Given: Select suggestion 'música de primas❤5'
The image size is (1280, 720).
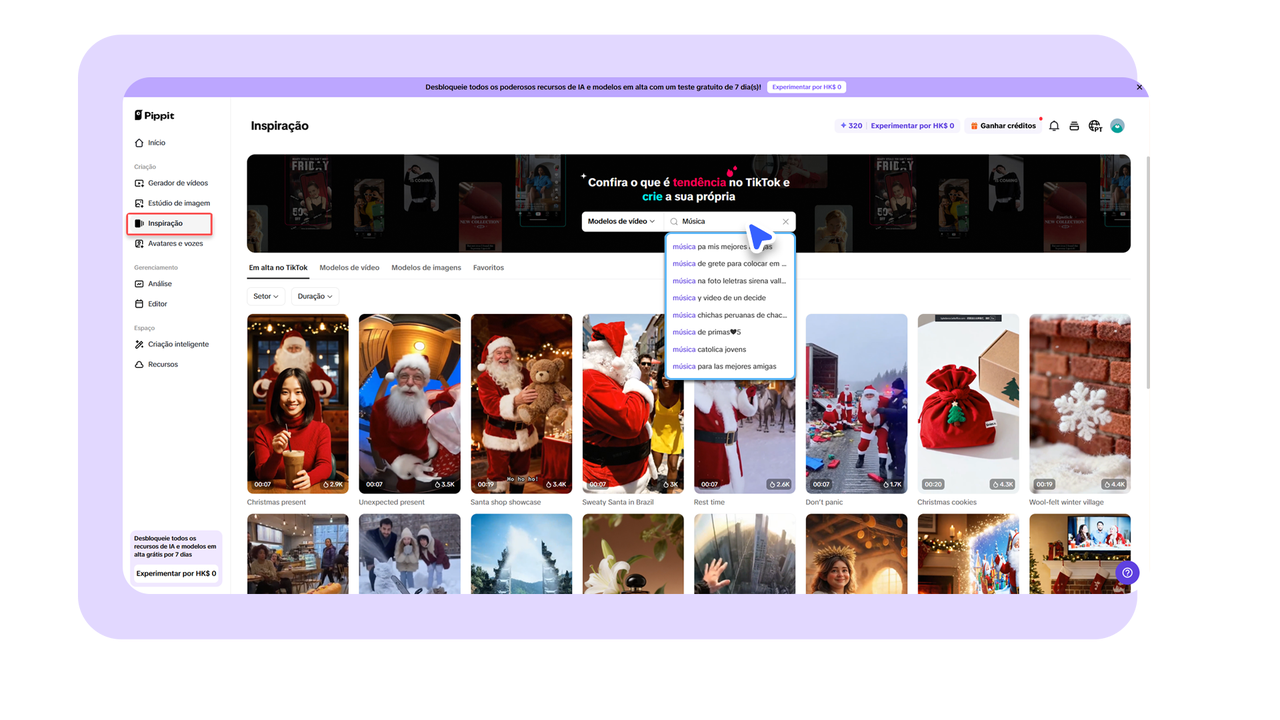Looking at the screenshot, I should [730, 332].
